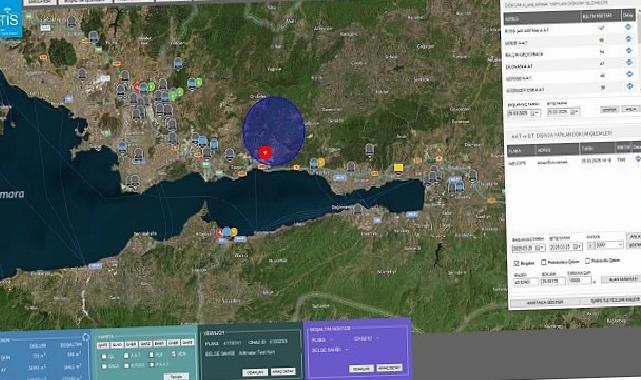The image size is (641, 380).
Task: Click the locate icon in the second row of the top table
Action: pyautogui.click(x=629, y=39)
